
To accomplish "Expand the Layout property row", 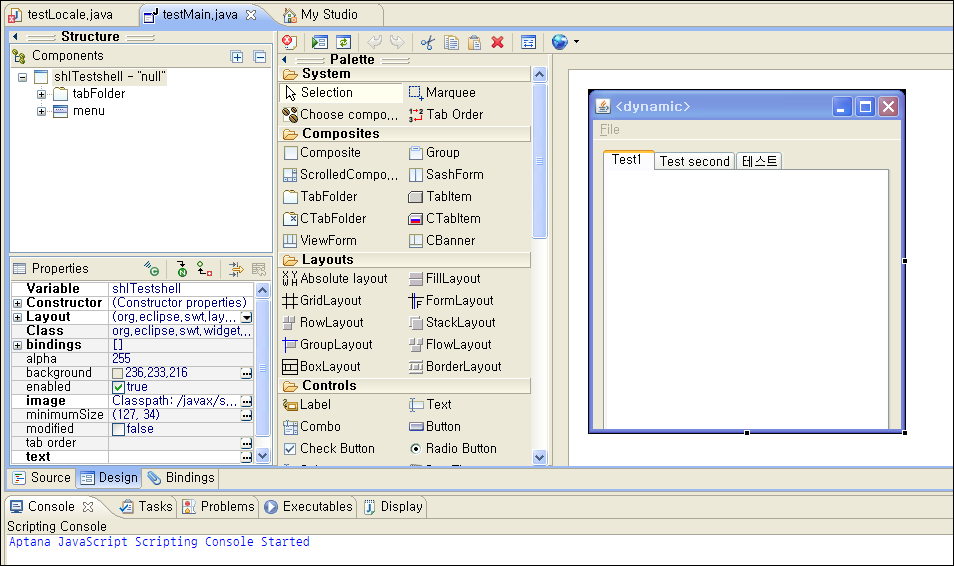I will click(x=18, y=317).
